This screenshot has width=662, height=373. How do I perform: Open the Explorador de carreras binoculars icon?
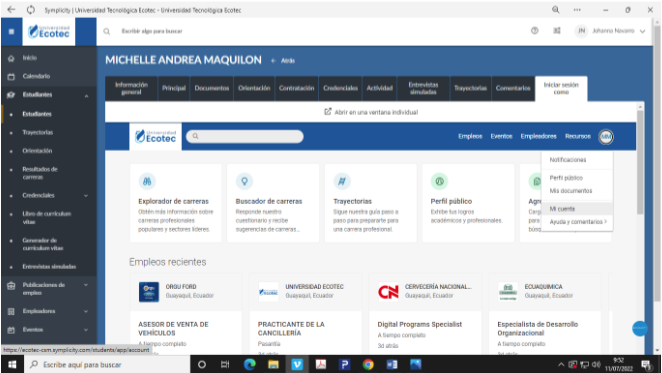(147, 181)
